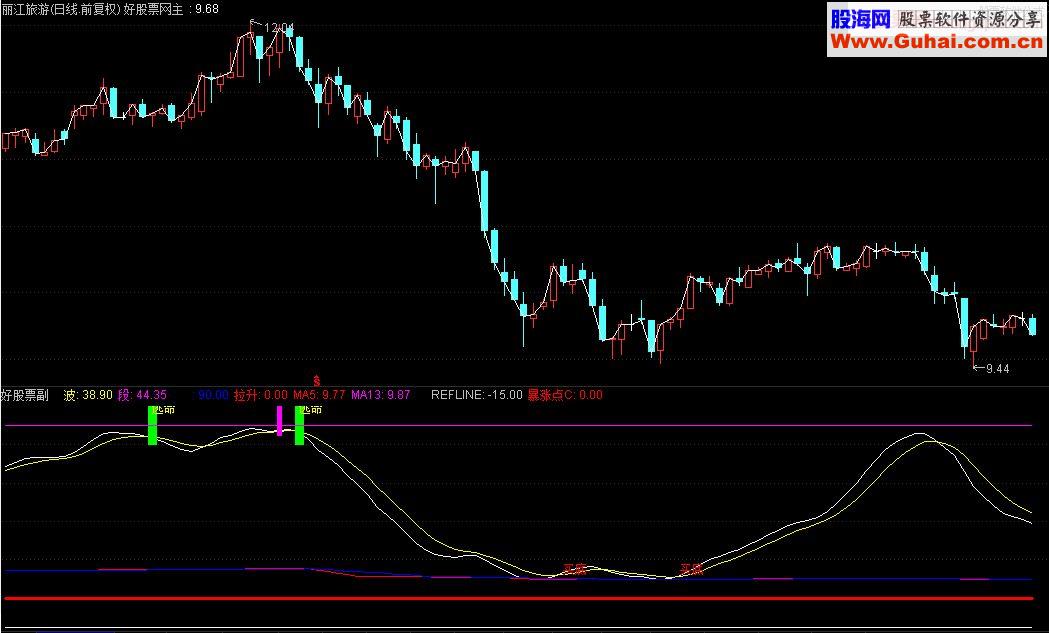Select the MA13: 9.87 readout
Image resolution: width=1049 pixels, height=633 pixels.
(381, 395)
